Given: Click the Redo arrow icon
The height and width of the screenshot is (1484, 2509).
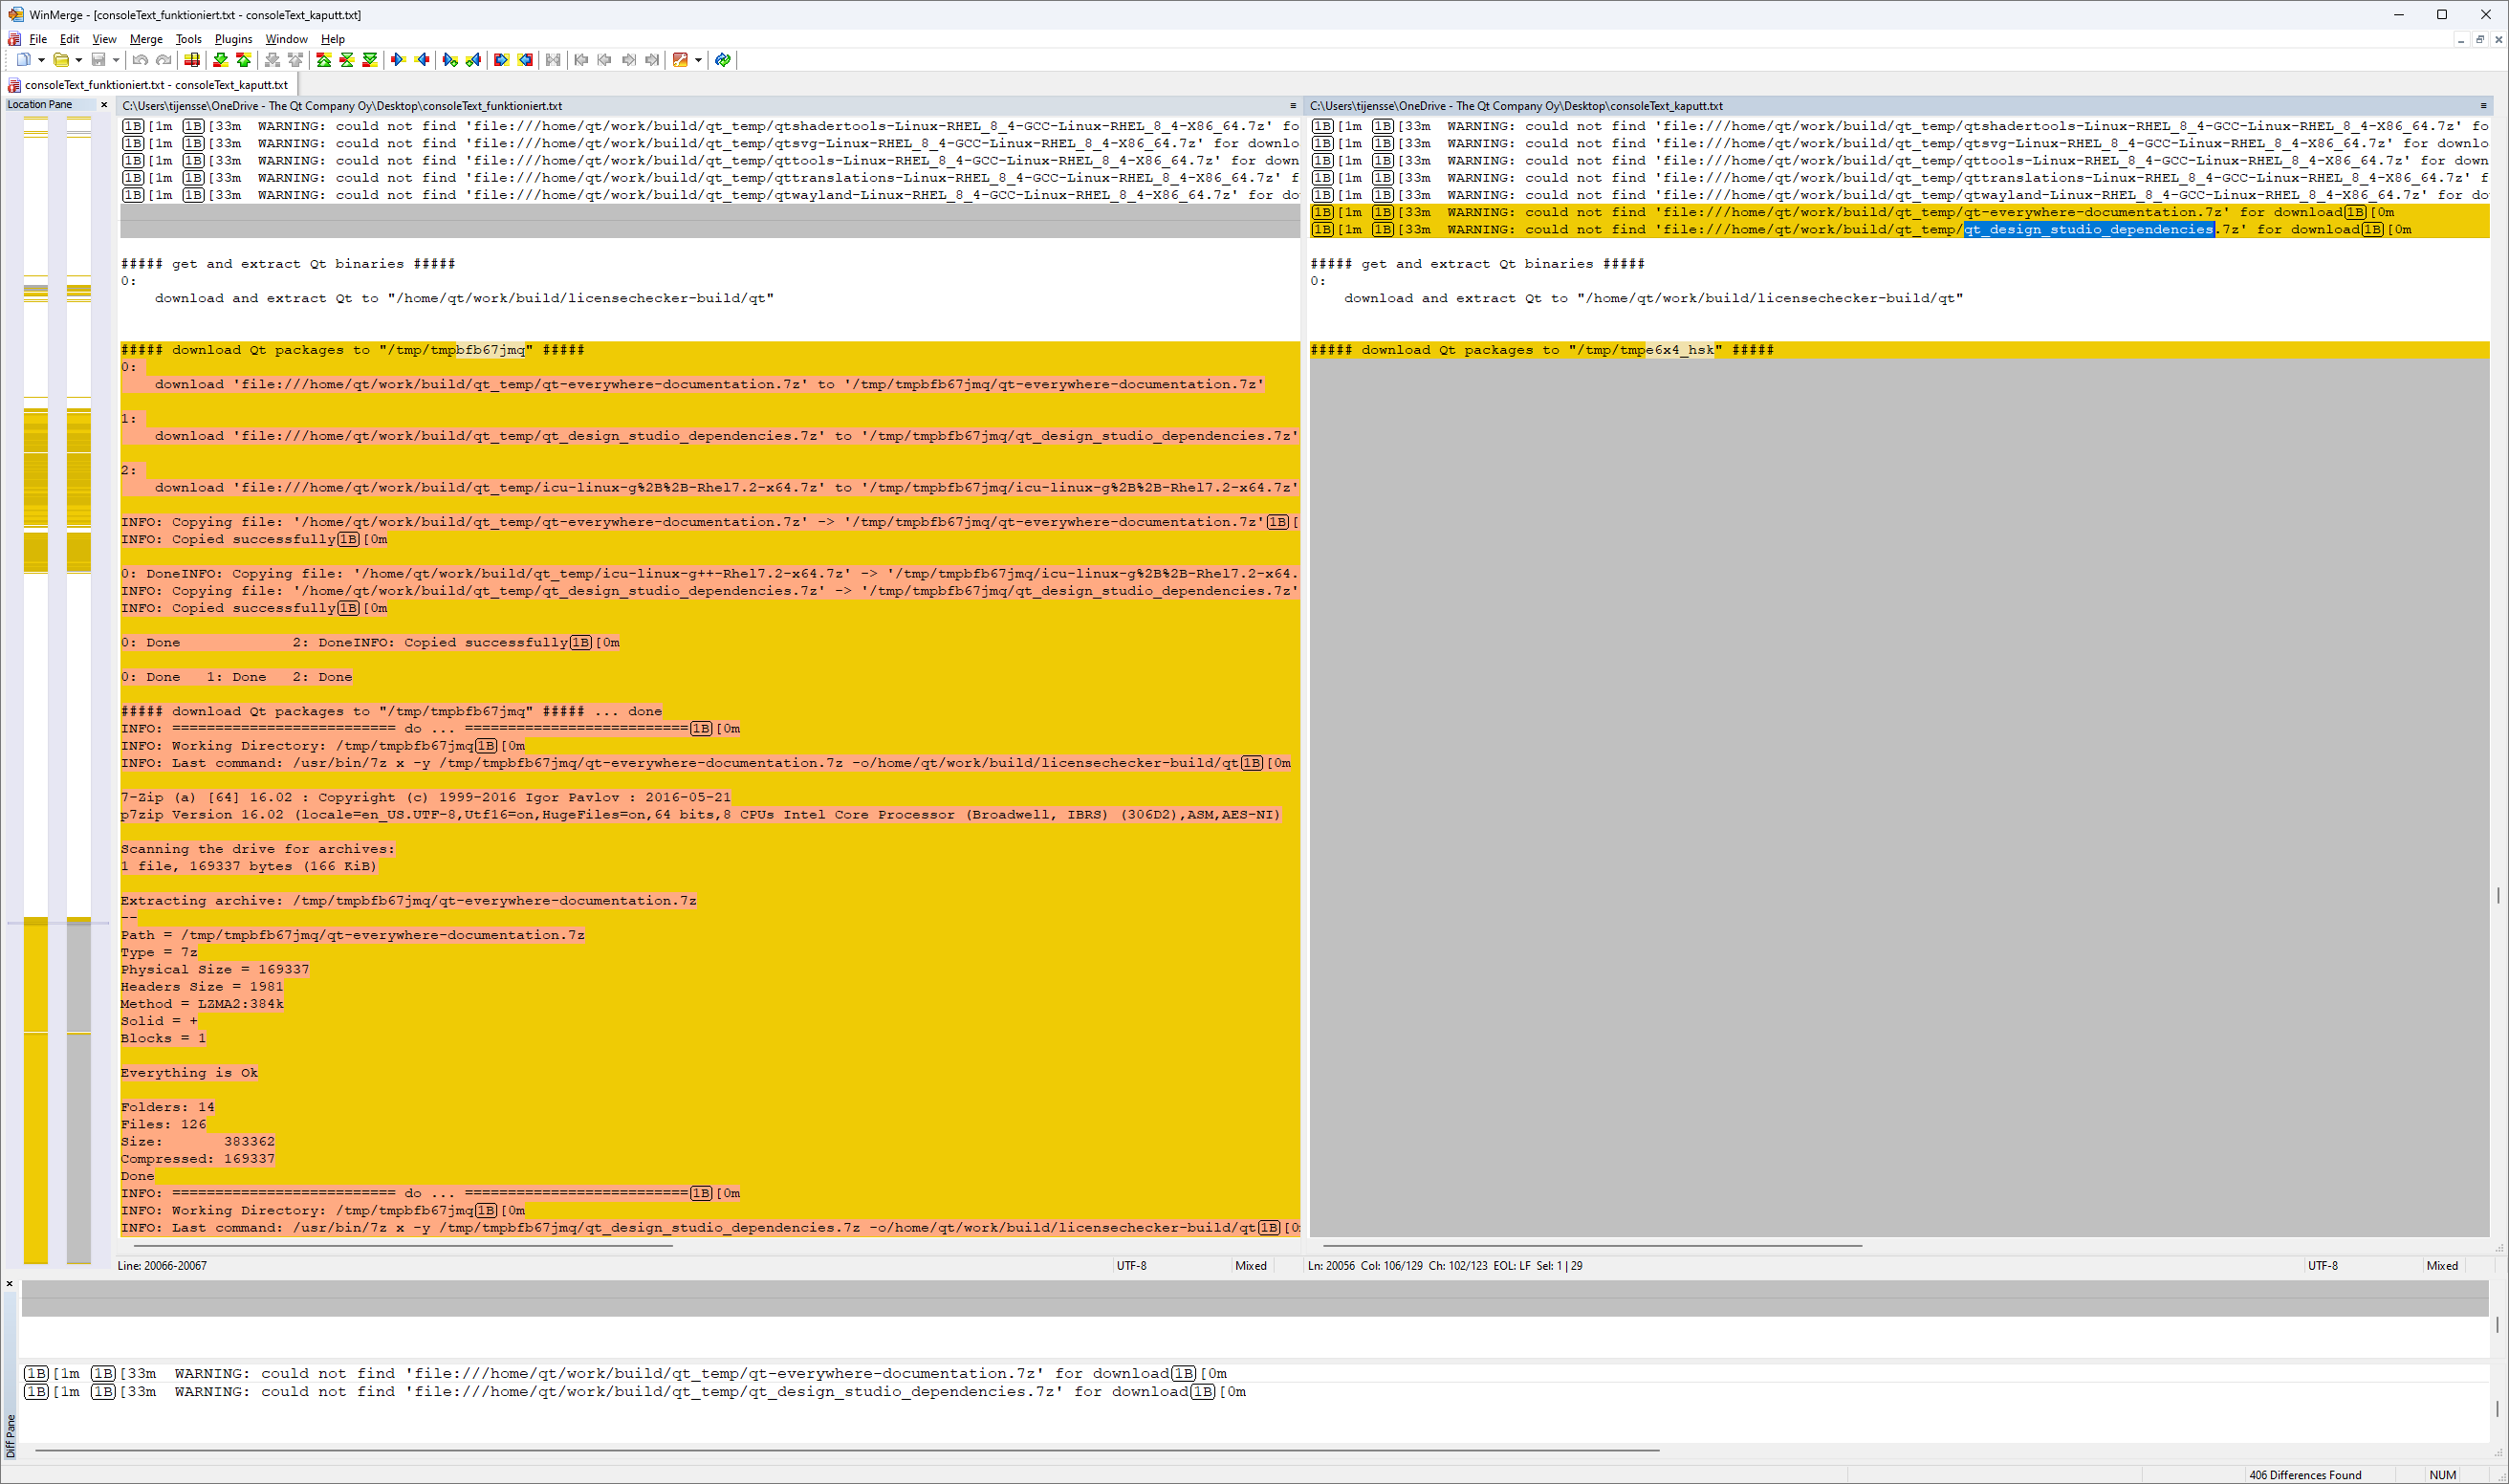Looking at the screenshot, I should 164,60.
